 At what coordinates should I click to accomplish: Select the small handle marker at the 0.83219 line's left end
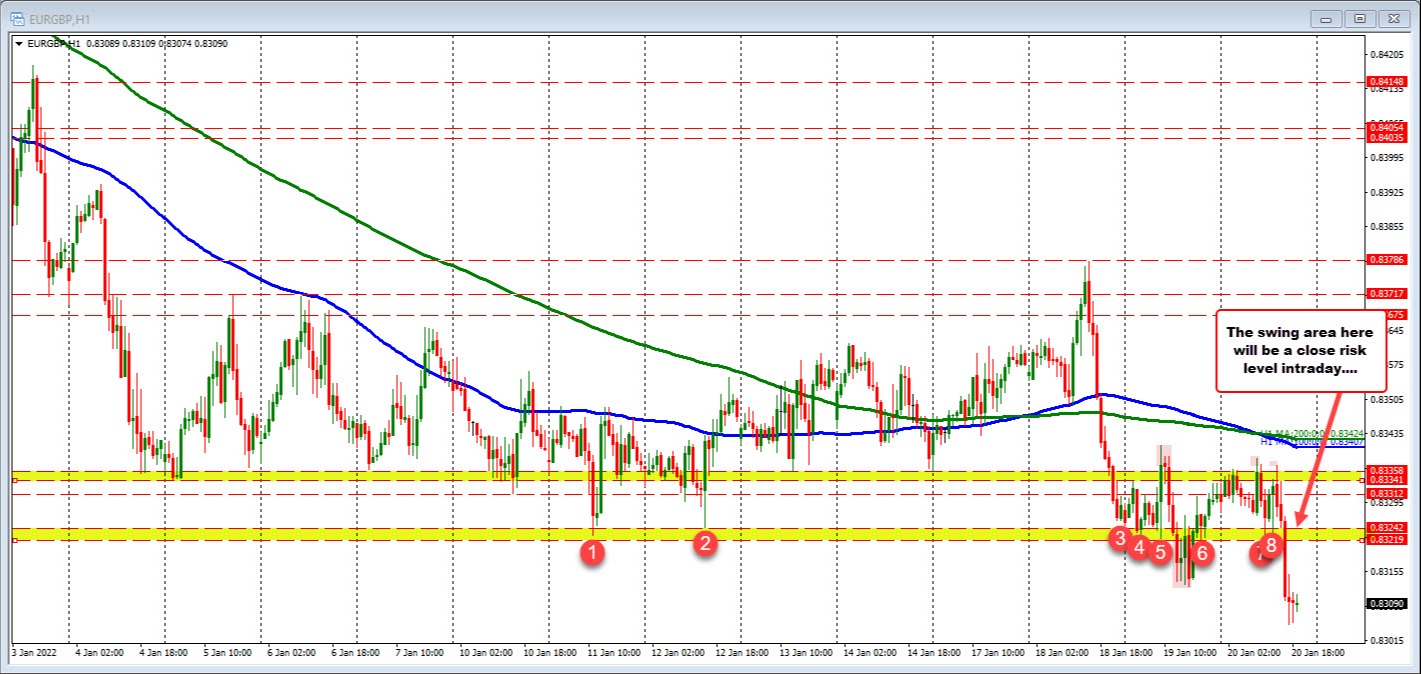pyautogui.click(x=14, y=541)
